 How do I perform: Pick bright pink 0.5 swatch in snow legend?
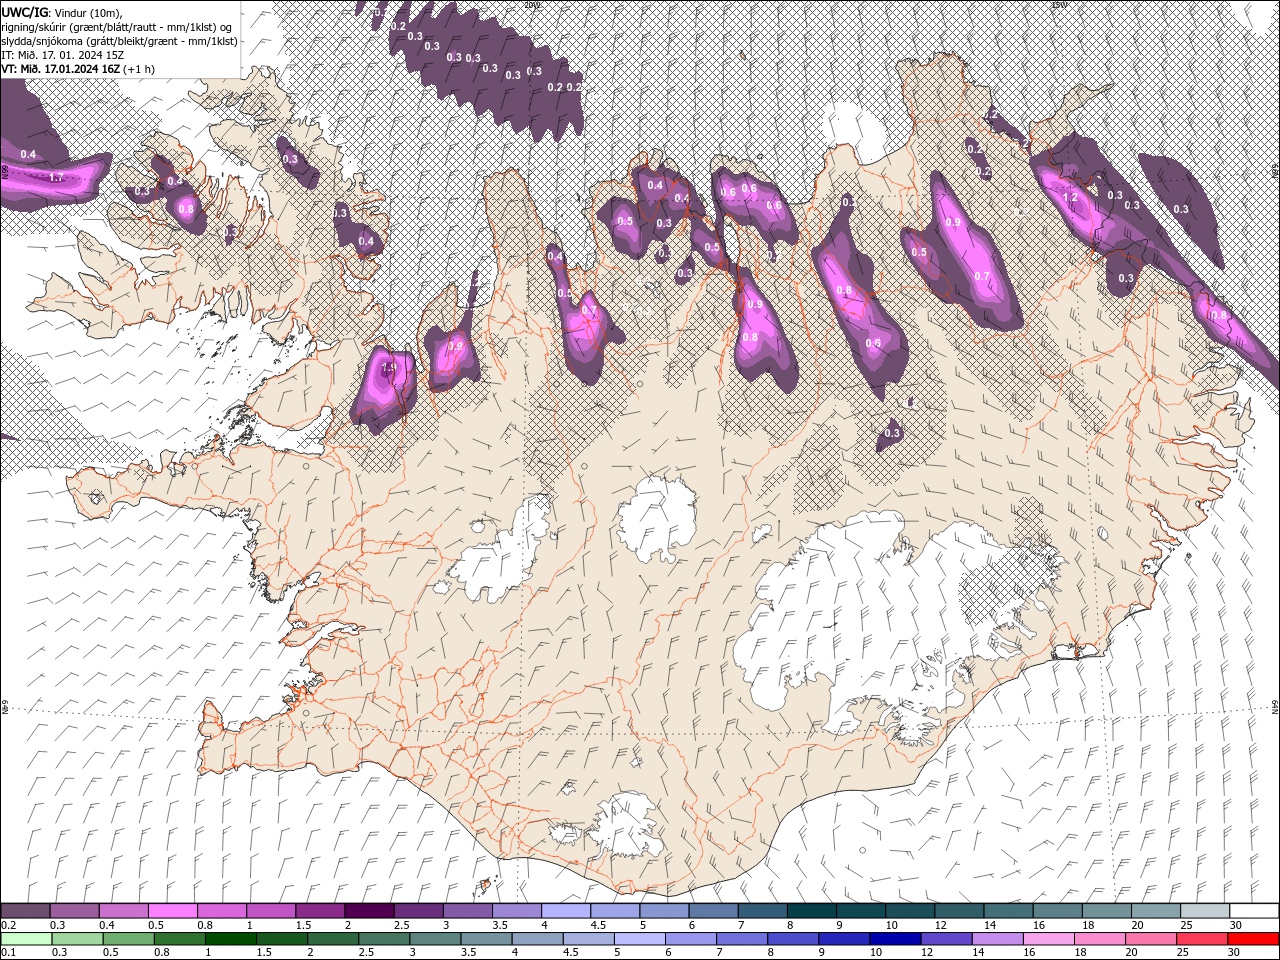tap(172, 911)
